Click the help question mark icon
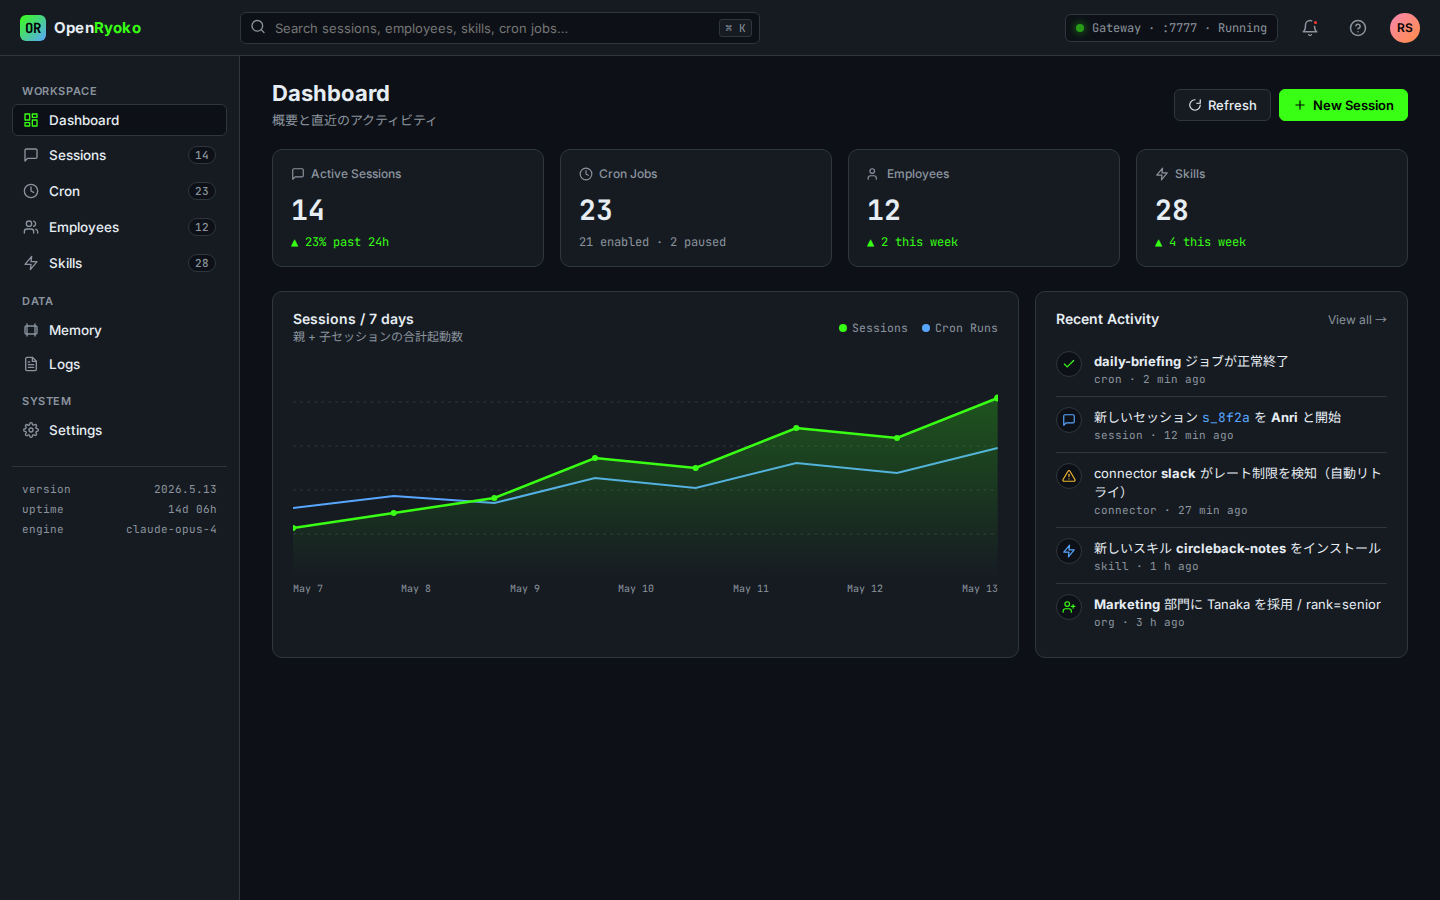The width and height of the screenshot is (1440, 900). [1357, 28]
